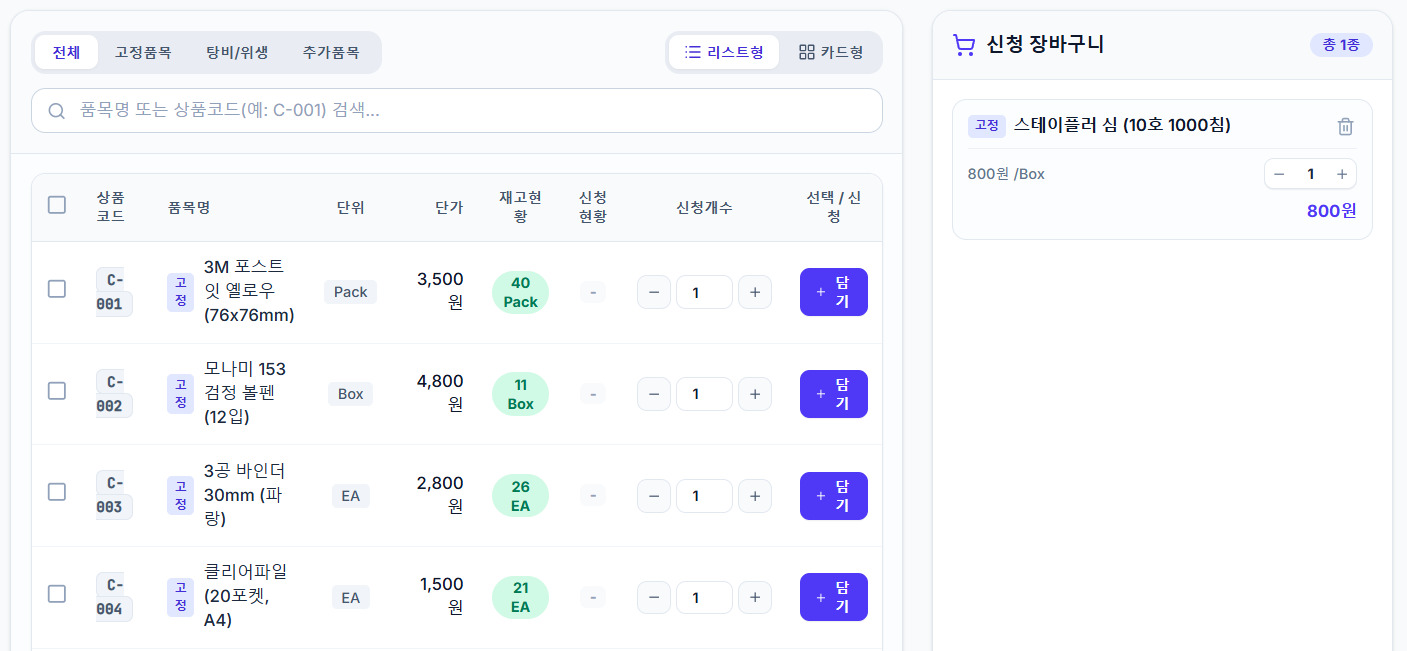Click the 11 Box stock badge
1407x651 pixels.
pyautogui.click(x=520, y=394)
